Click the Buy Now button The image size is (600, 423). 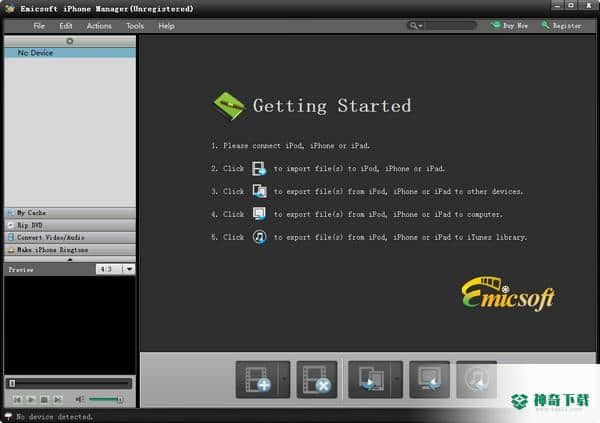pos(509,26)
